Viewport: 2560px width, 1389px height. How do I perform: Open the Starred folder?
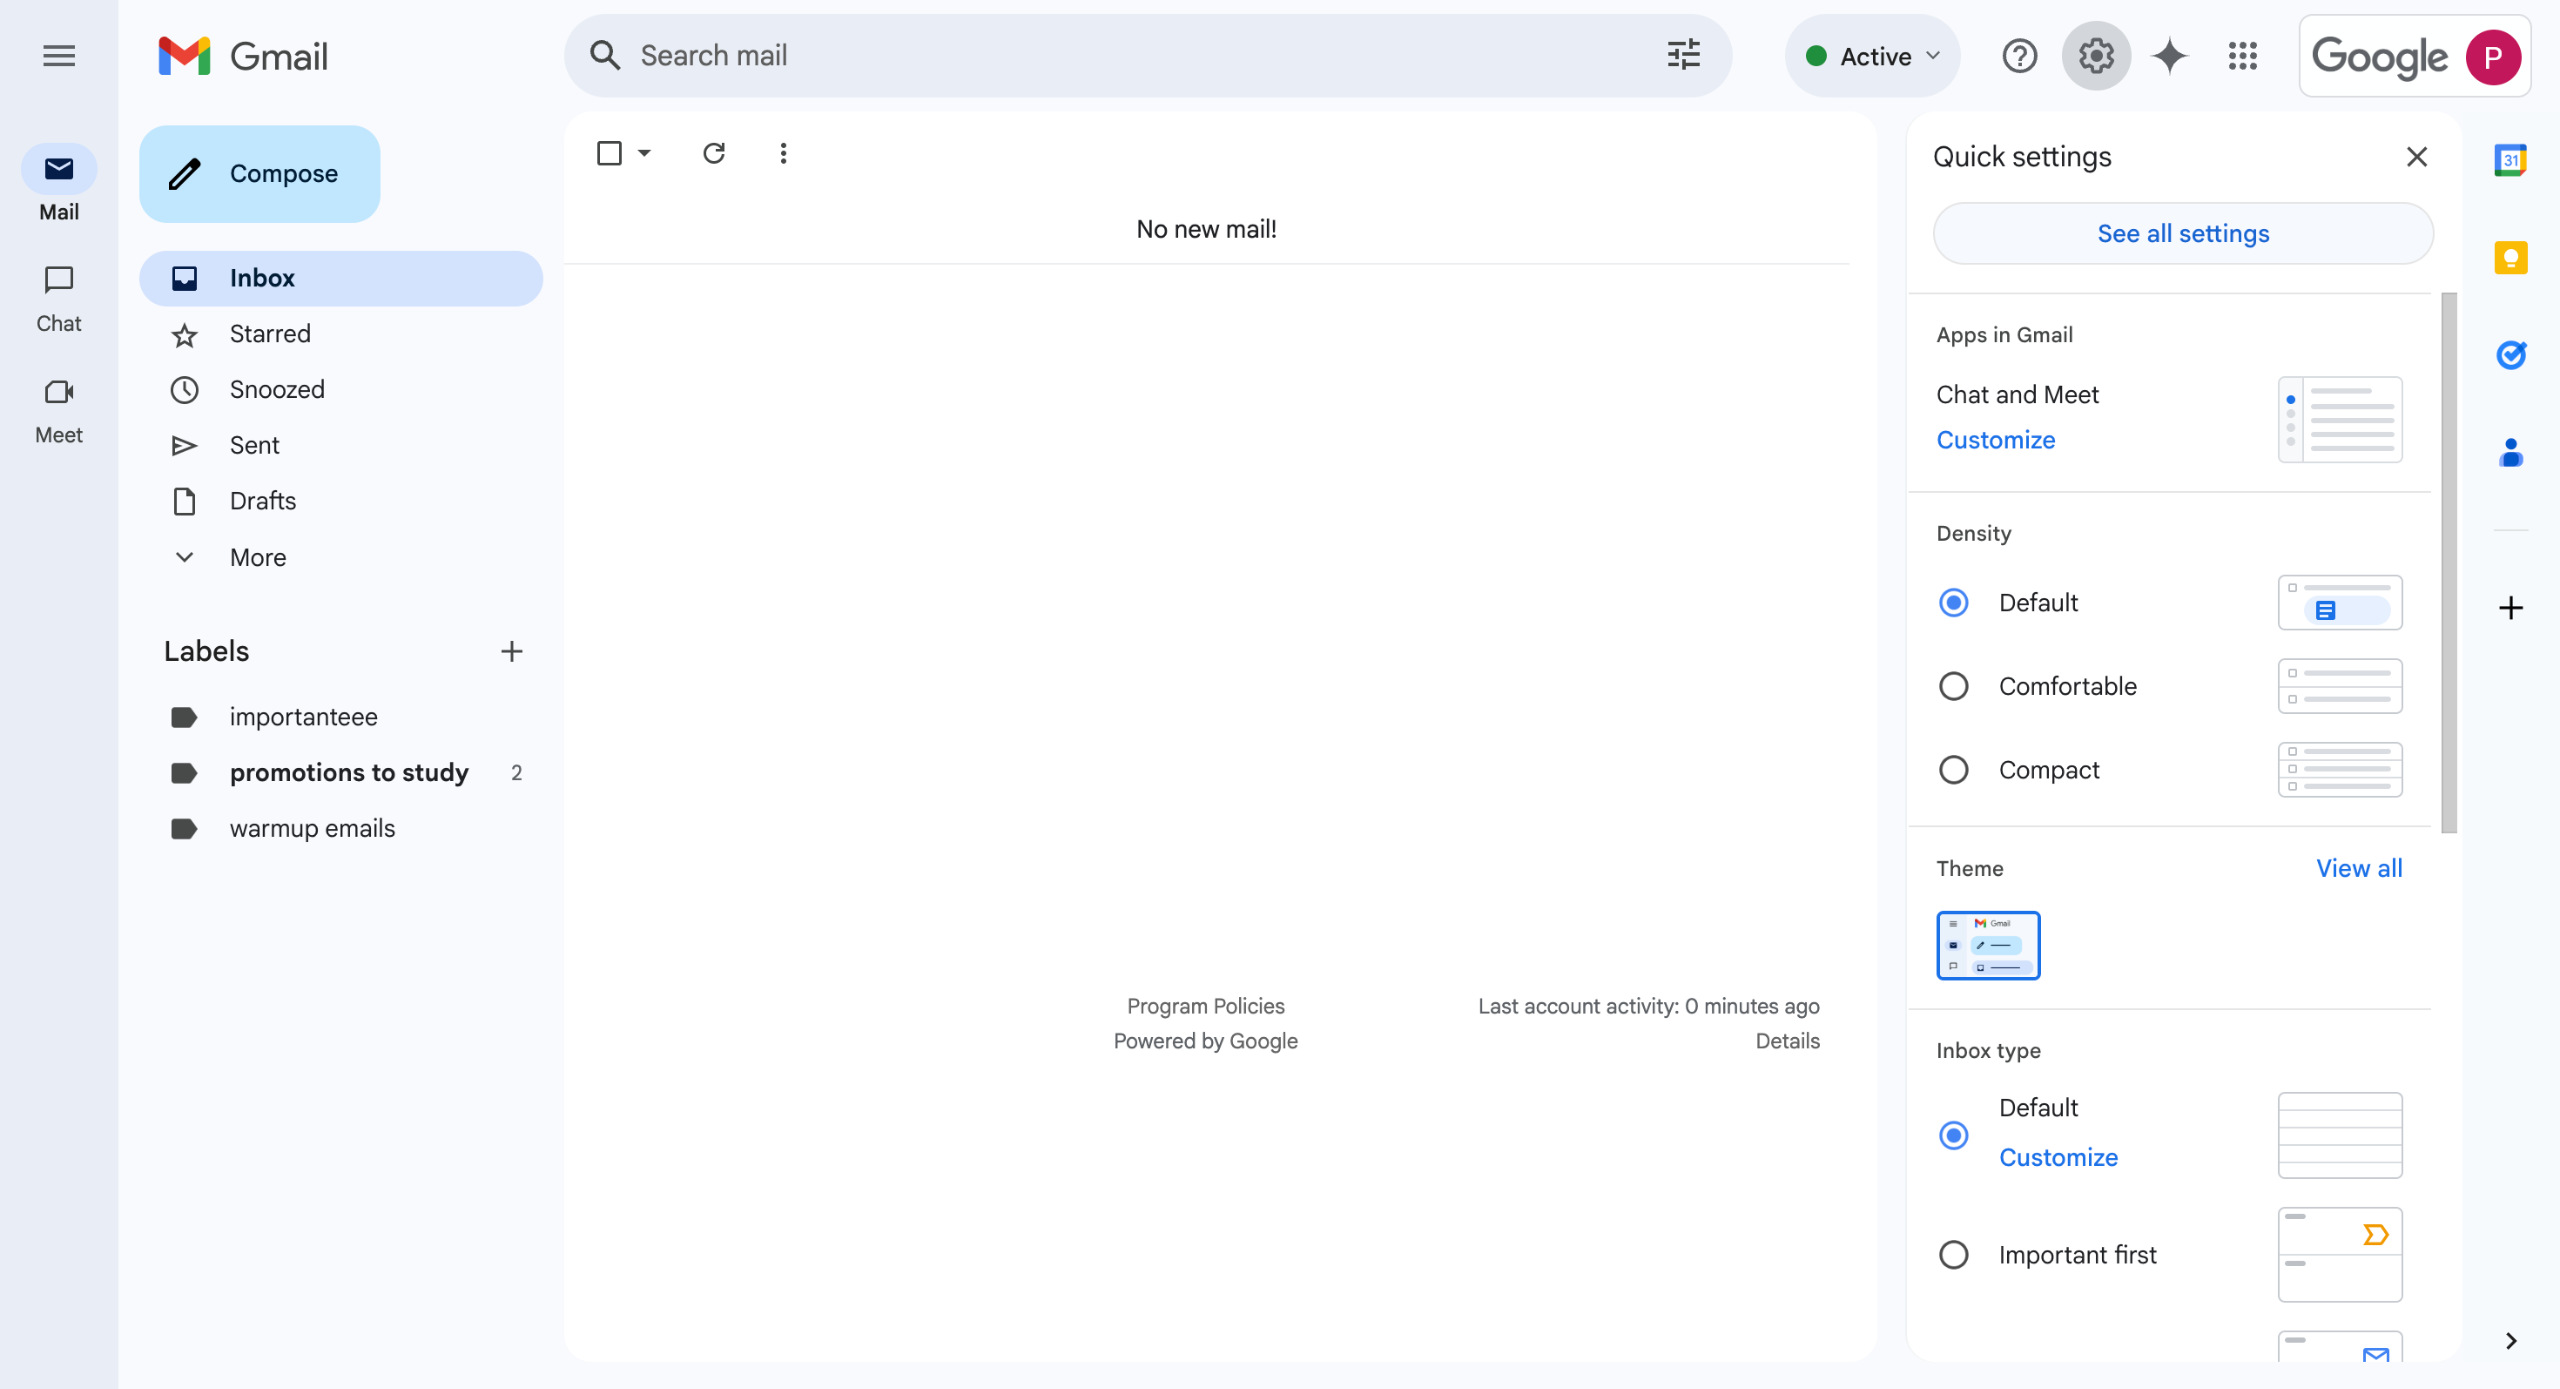pyautogui.click(x=269, y=334)
